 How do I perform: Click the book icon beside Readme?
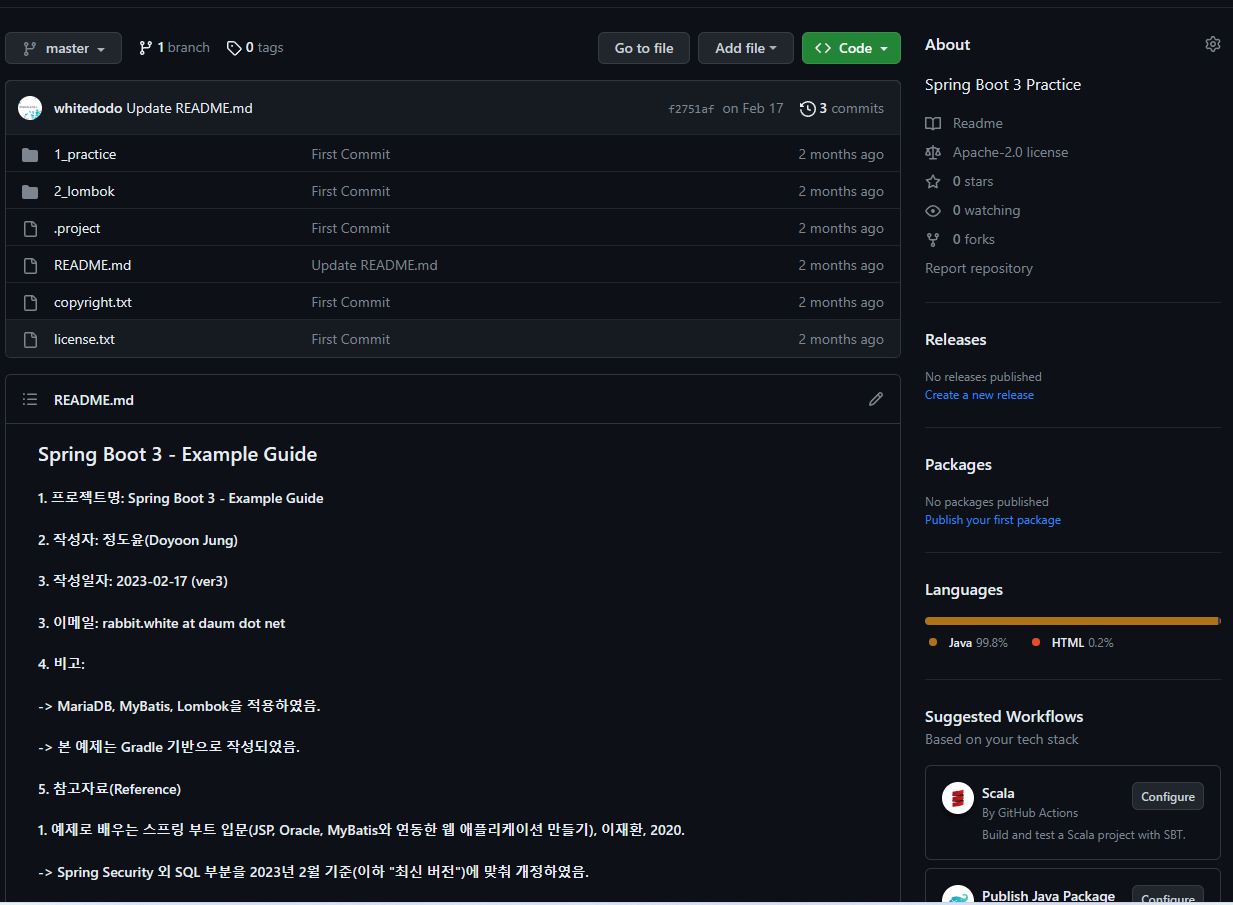pos(933,123)
